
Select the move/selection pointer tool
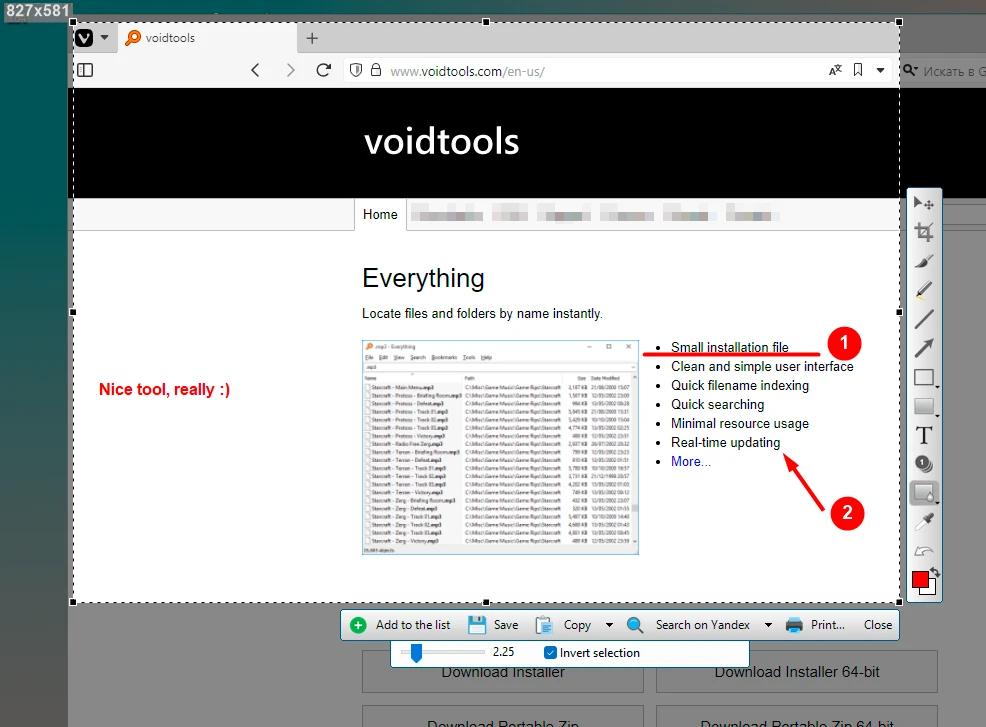923,204
